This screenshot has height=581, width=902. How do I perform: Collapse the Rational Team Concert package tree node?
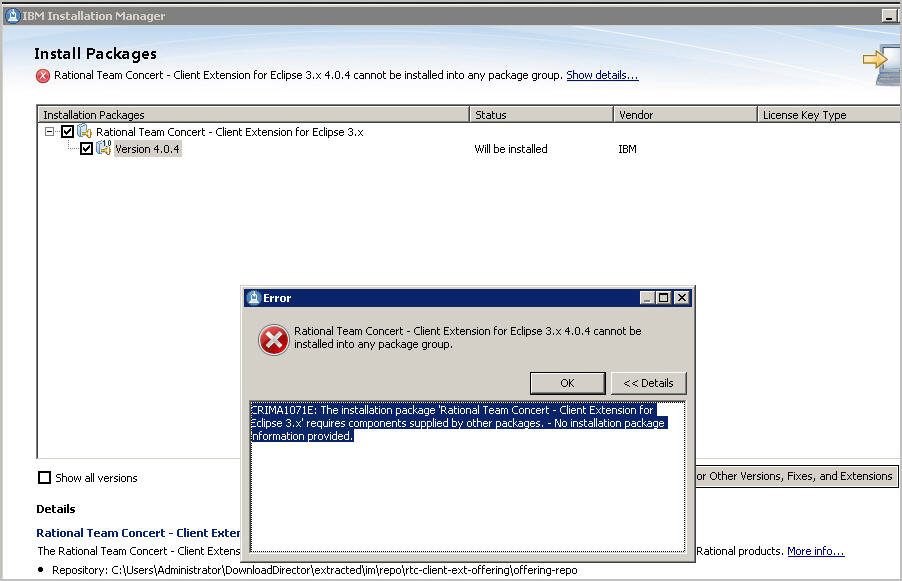coord(49,132)
